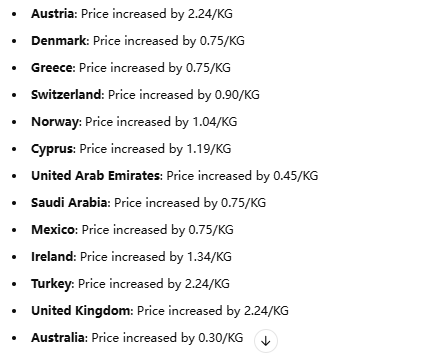Viewport: 427px width, 361px height.
Task: Click the Cyprus list item
Action: click(131, 149)
